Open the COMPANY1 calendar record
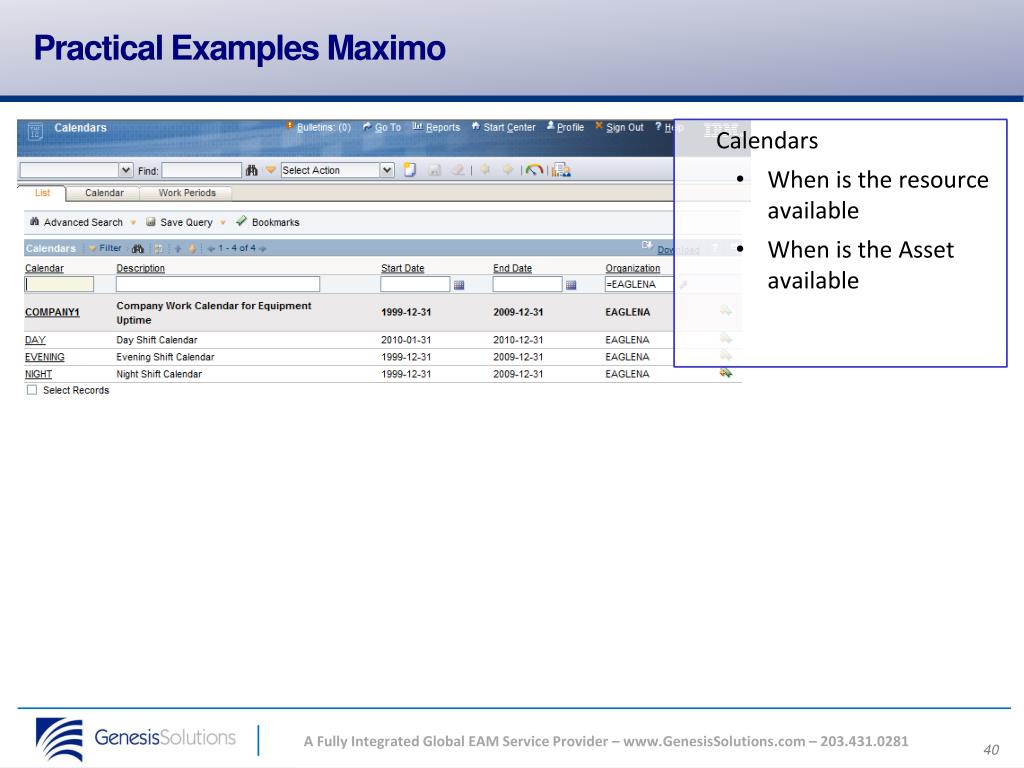This screenshot has height=768, width=1024. 52,312
